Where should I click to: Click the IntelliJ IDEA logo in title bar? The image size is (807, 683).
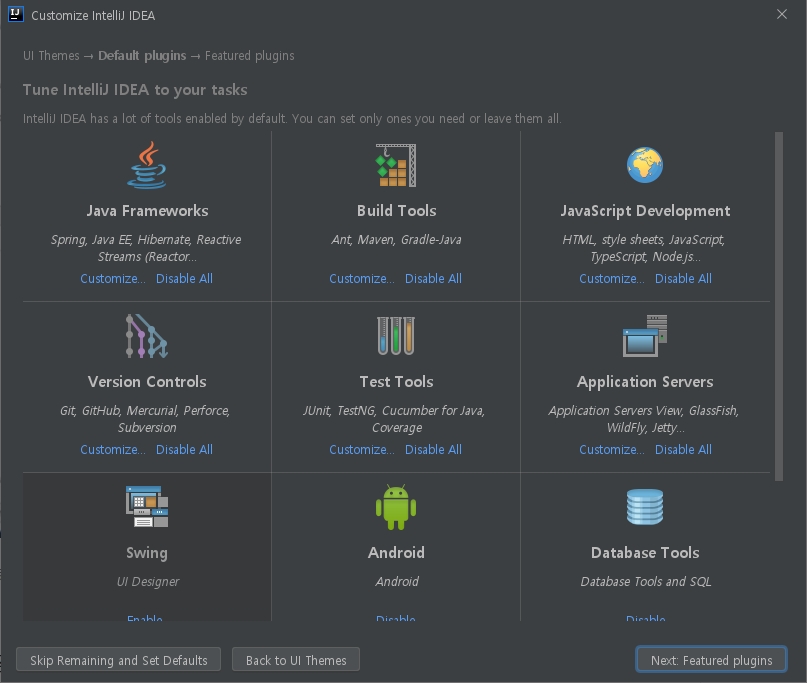pyautogui.click(x=16, y=14)
